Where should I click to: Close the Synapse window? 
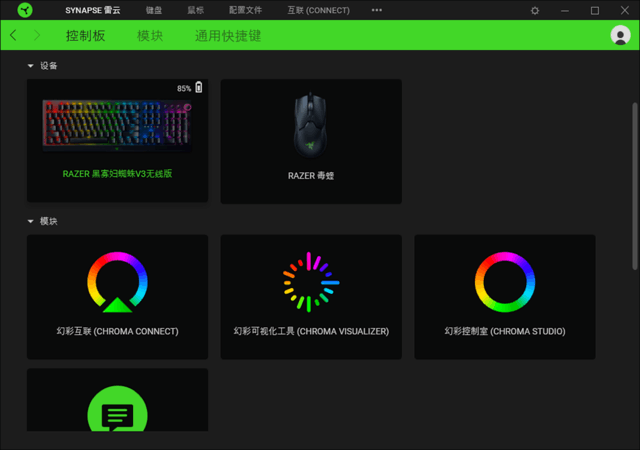coord(624,10)
